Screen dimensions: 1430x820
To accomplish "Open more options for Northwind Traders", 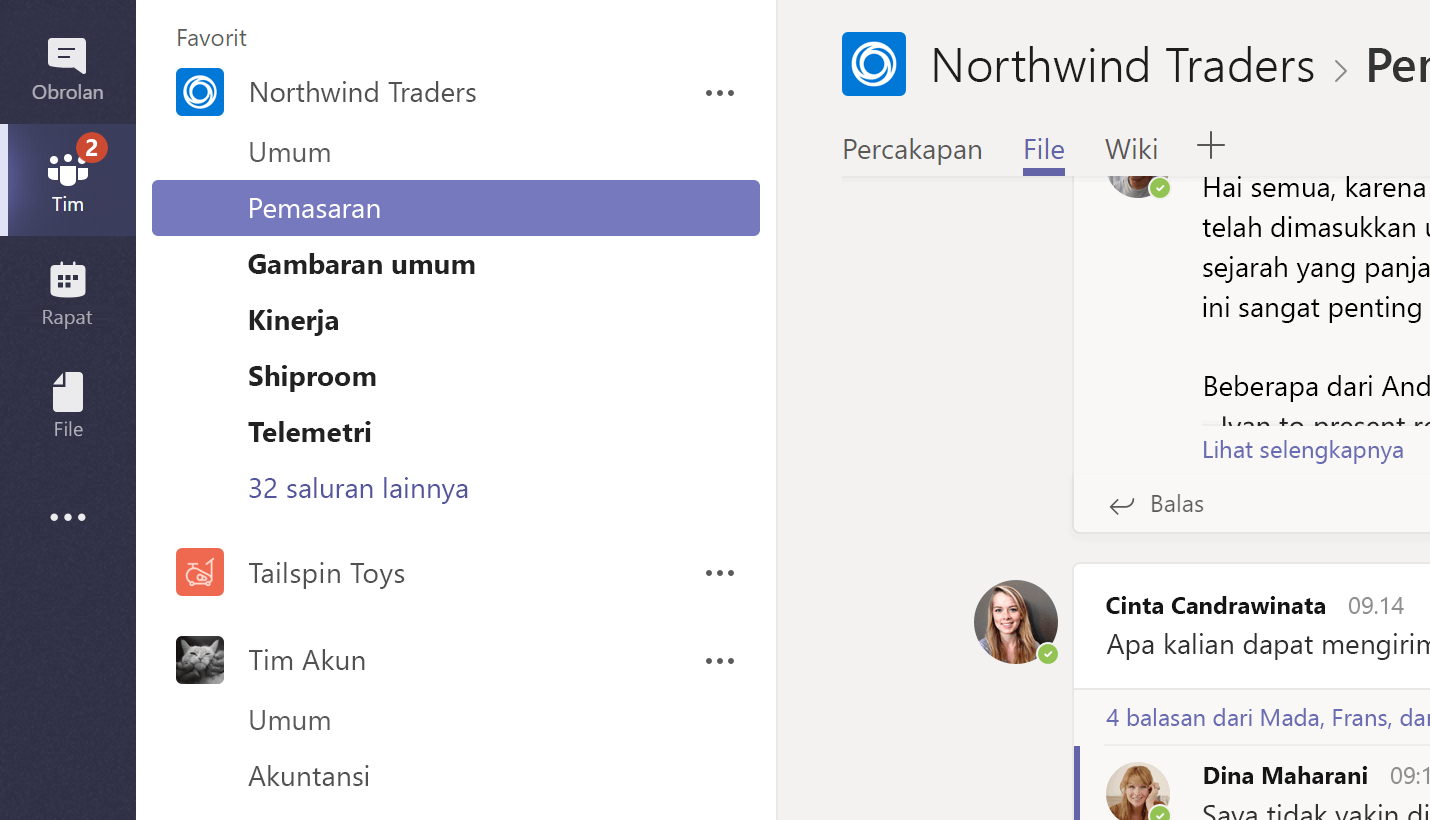I will tap(720, 93).
